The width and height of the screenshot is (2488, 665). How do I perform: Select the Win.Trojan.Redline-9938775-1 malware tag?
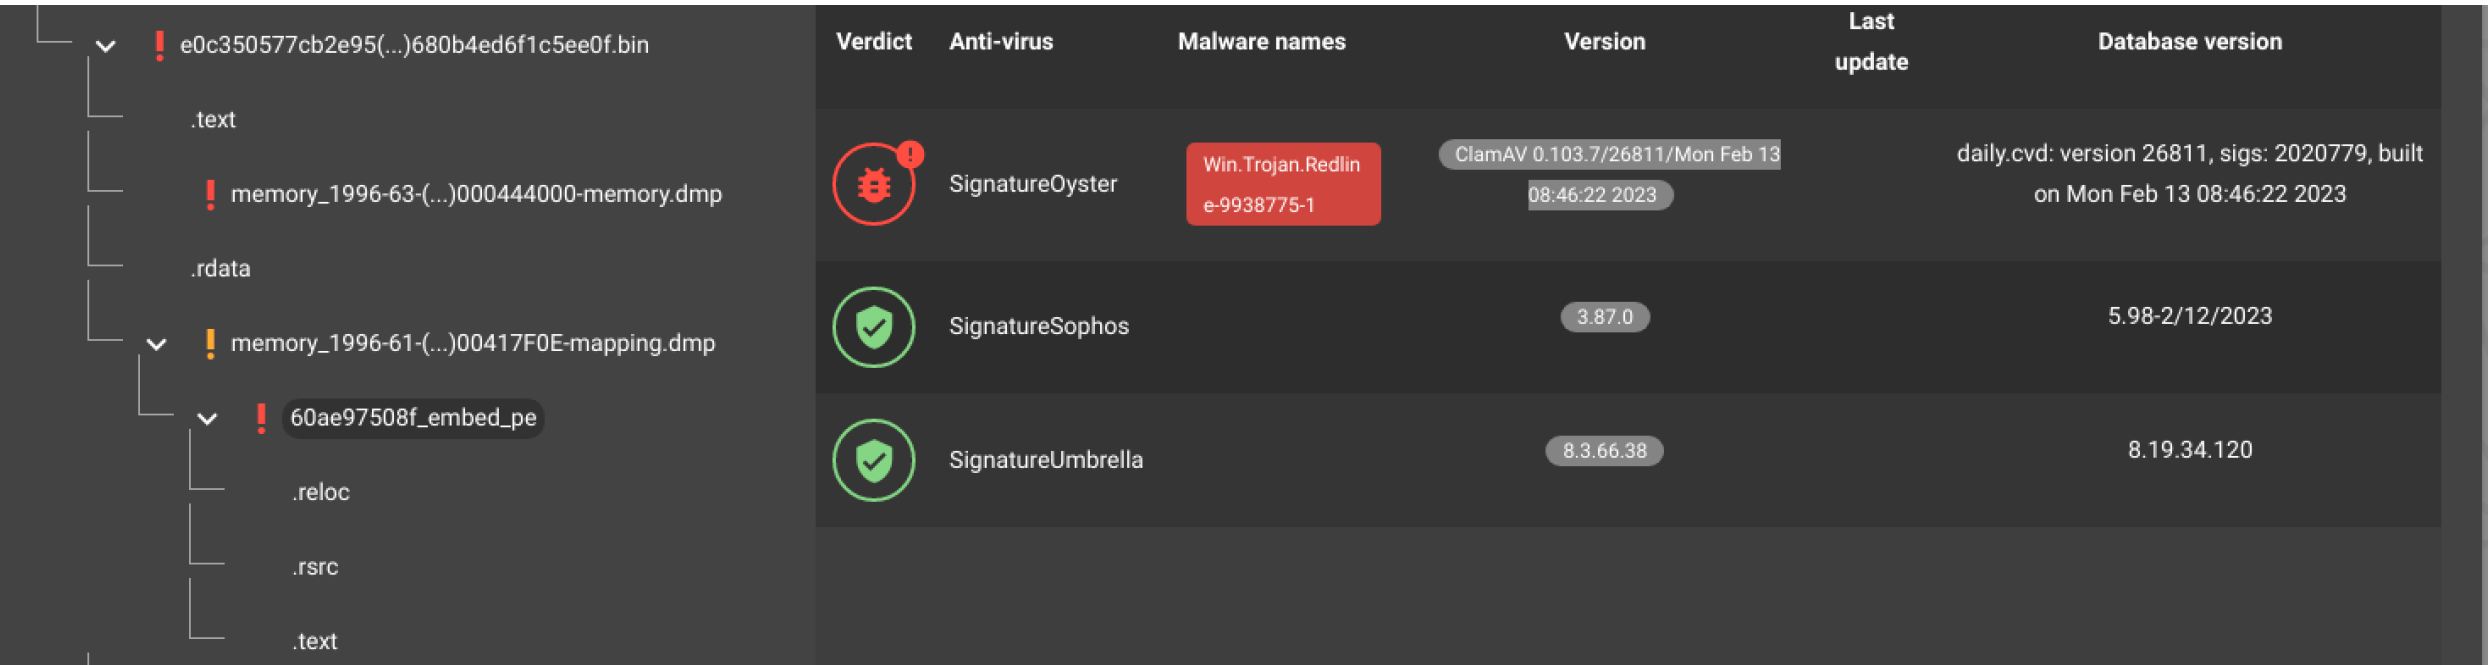[1283, 184]
